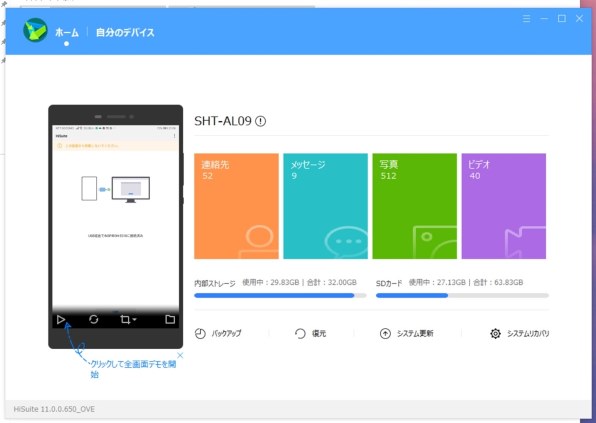Switch to the ホーム tab
The image size is (596, 423).
67,32
